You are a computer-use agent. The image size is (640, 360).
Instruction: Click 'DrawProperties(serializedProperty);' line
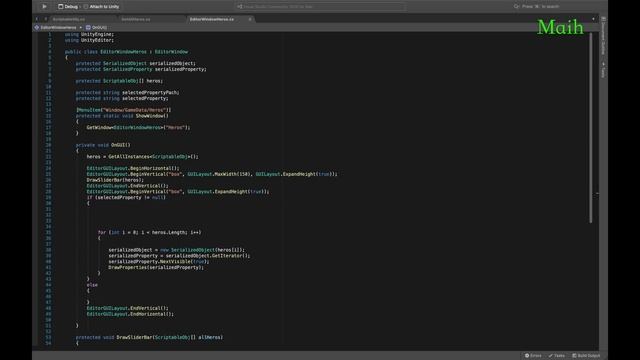156,267
